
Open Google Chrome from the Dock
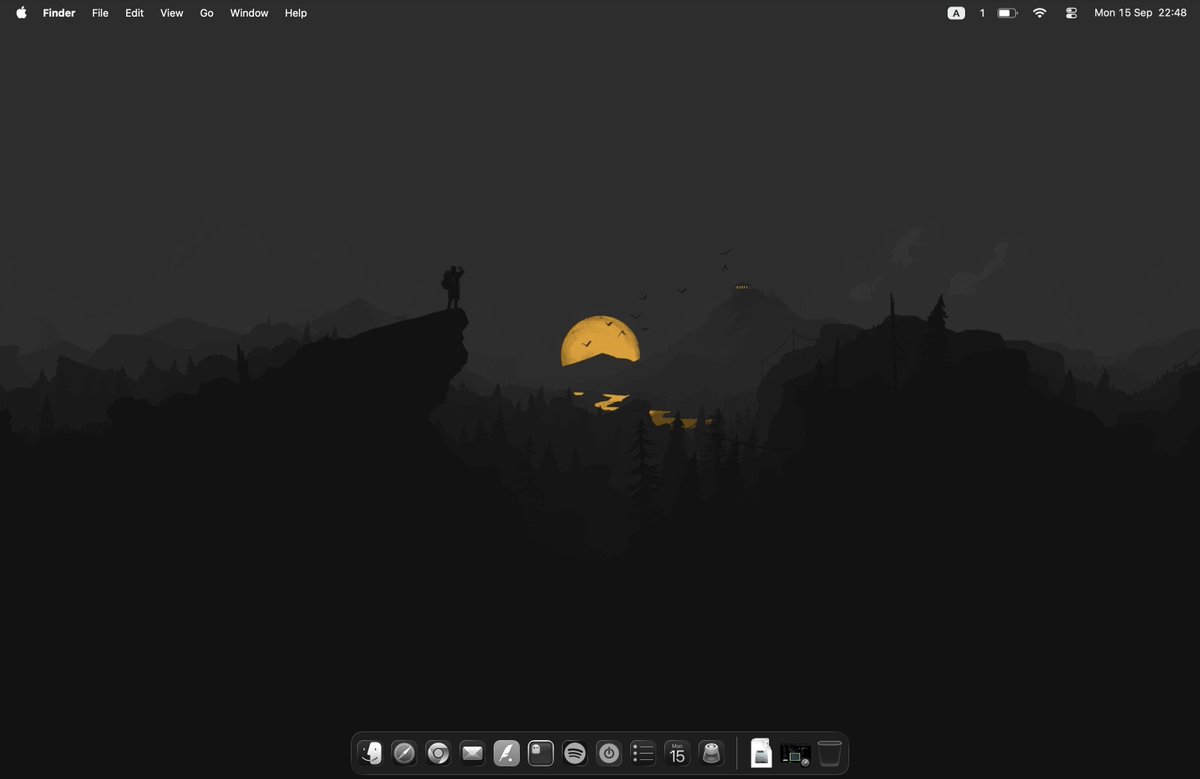(x=438, y=753)
